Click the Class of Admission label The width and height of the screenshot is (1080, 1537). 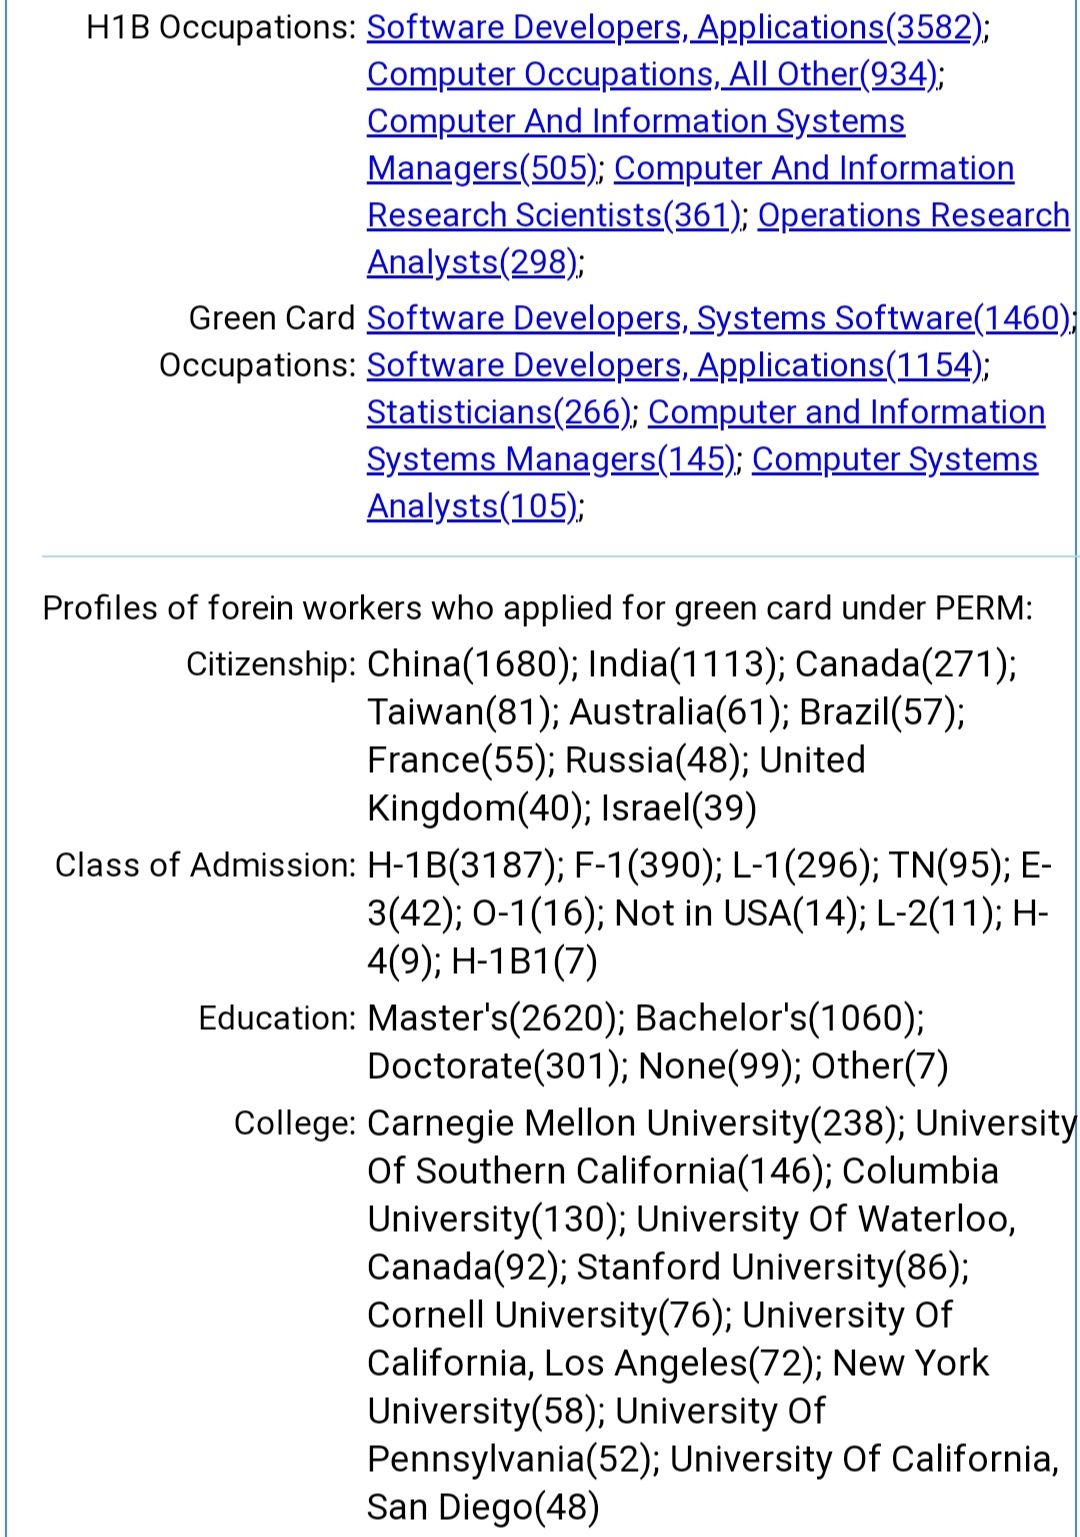click(x=204, y=865)
